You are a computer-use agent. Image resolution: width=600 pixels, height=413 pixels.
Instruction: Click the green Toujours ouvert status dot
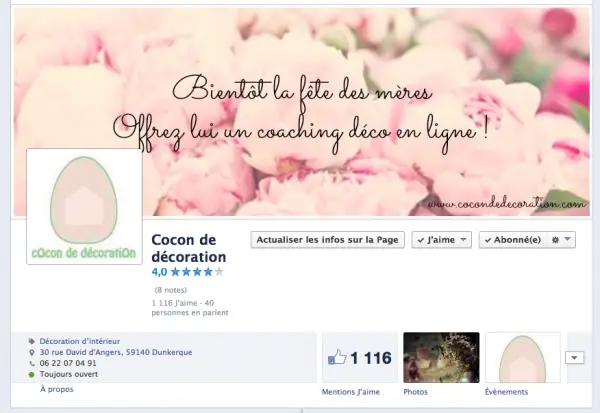pos(31,375)
